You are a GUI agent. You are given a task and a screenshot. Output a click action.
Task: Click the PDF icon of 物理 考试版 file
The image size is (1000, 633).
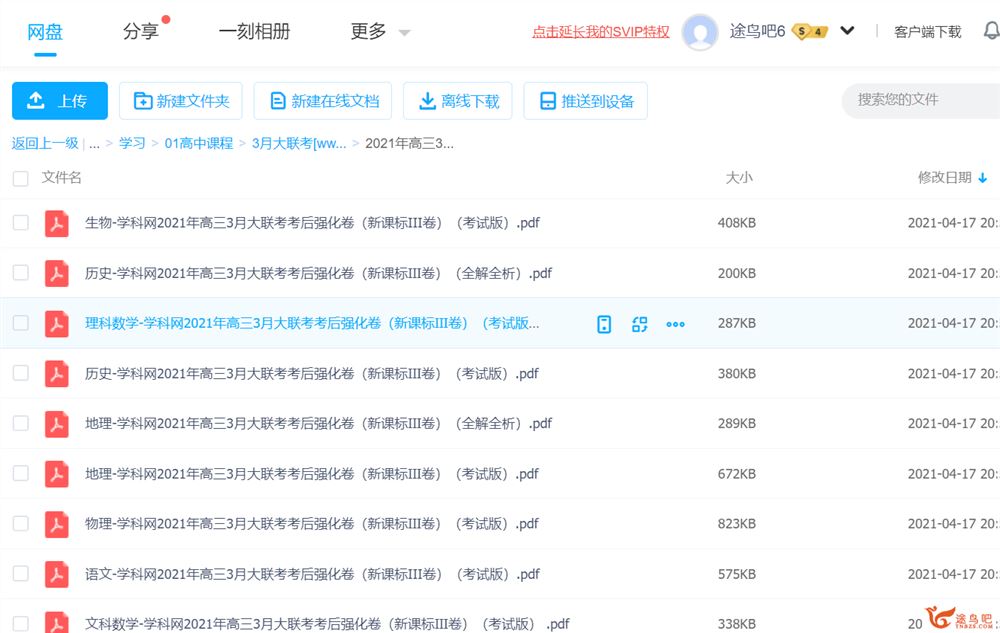57,524
